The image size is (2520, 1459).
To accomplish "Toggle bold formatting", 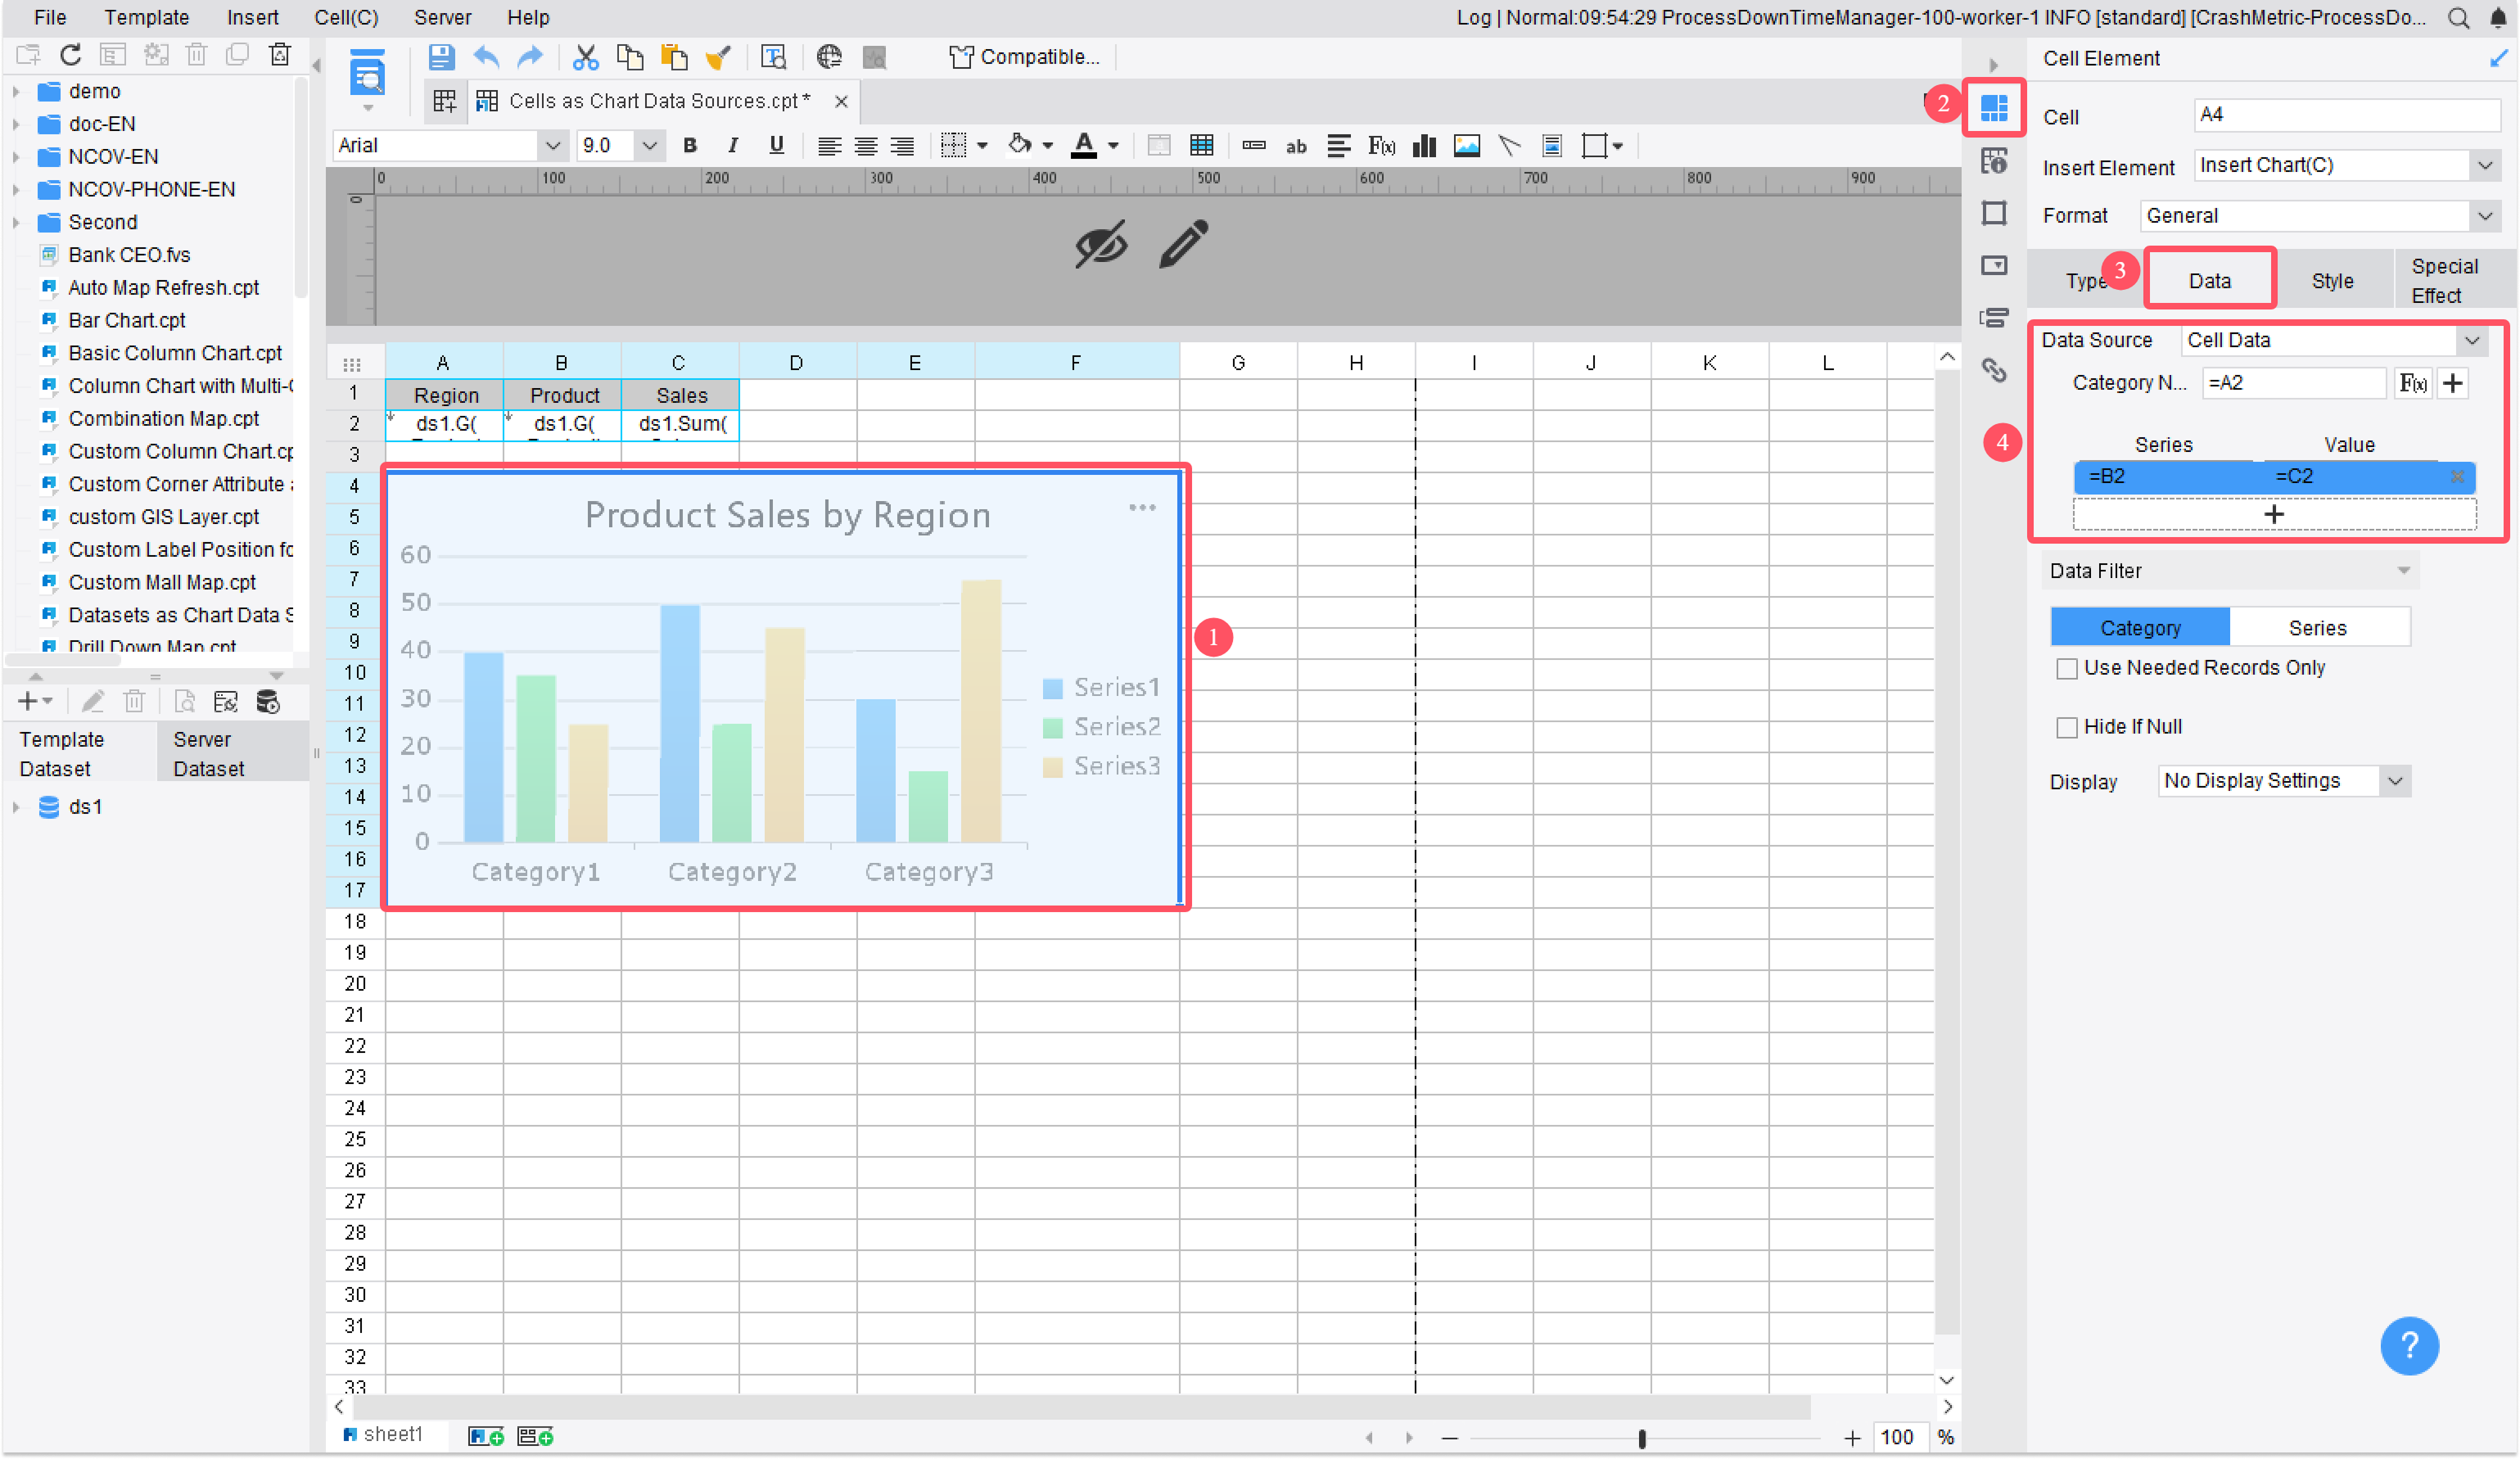I will point(689,146).
